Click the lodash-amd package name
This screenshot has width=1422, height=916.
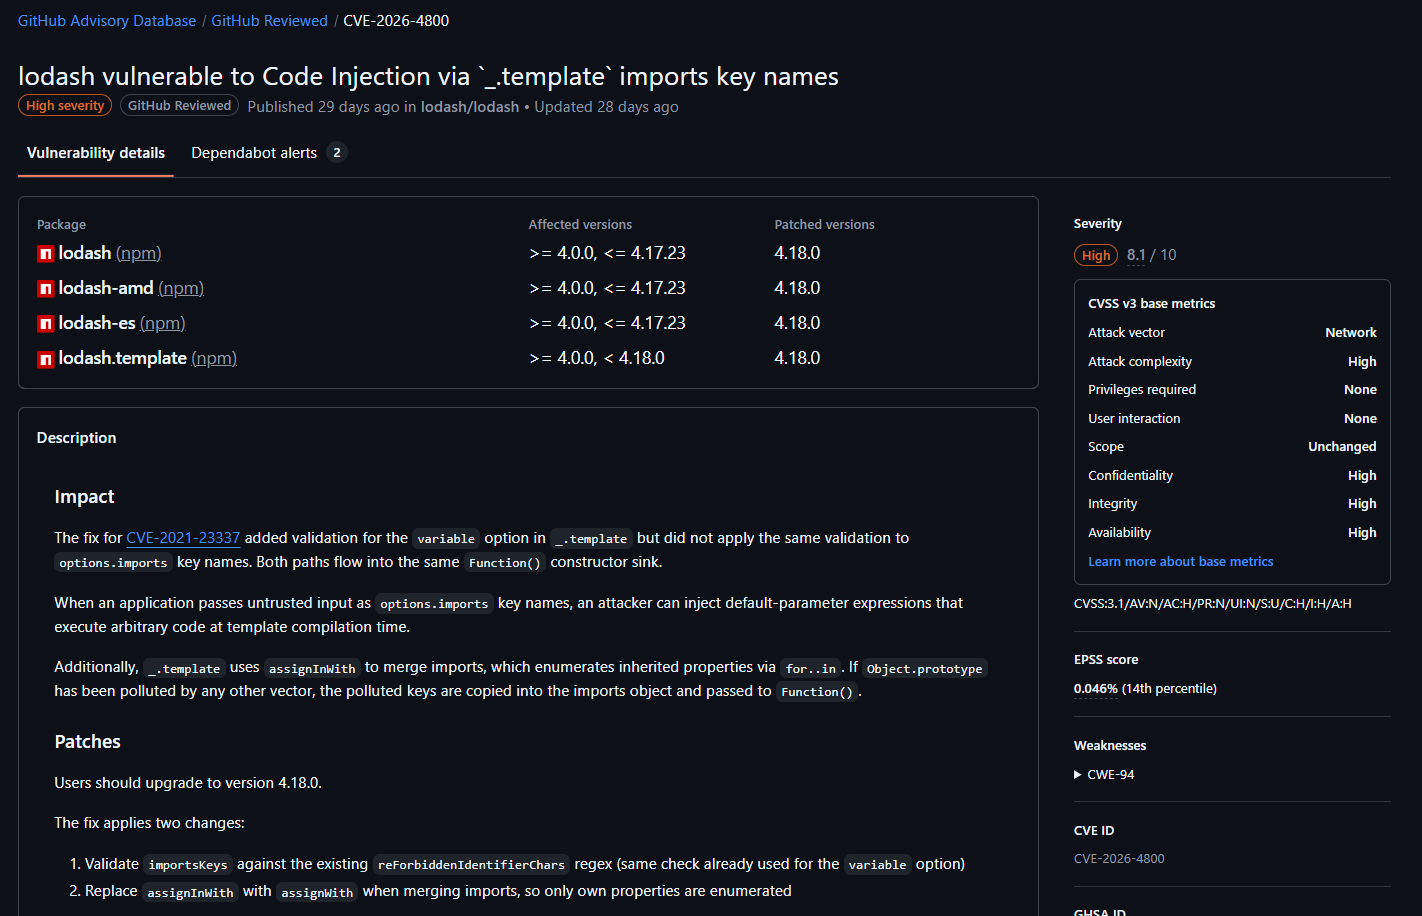coord(106,289)
